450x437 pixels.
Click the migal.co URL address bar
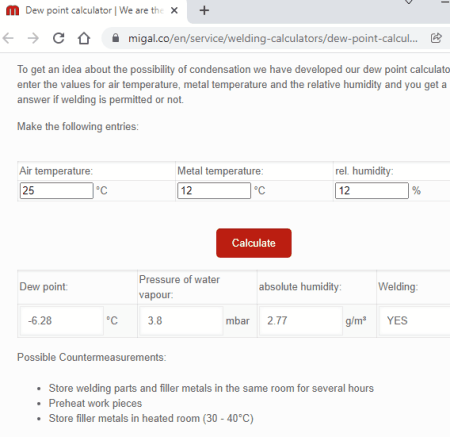pyautogui.click(x=273, y=38)
